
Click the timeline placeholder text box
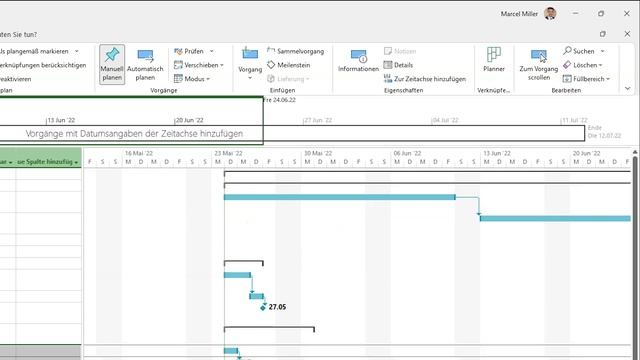coord(134,134)
